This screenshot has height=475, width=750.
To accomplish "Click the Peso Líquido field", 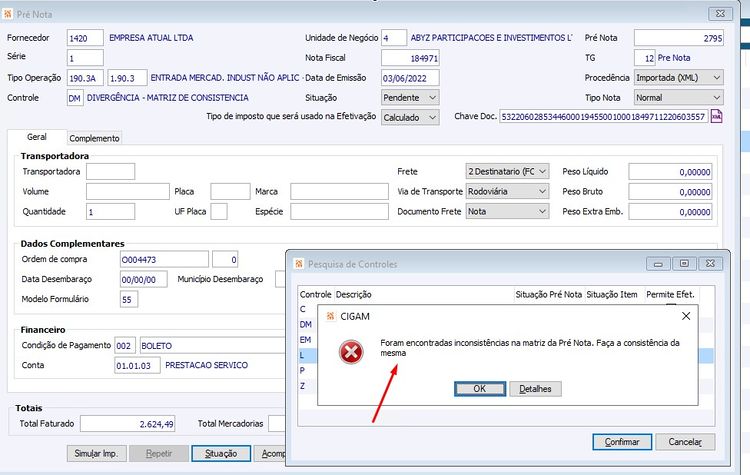I will [670, 172].
